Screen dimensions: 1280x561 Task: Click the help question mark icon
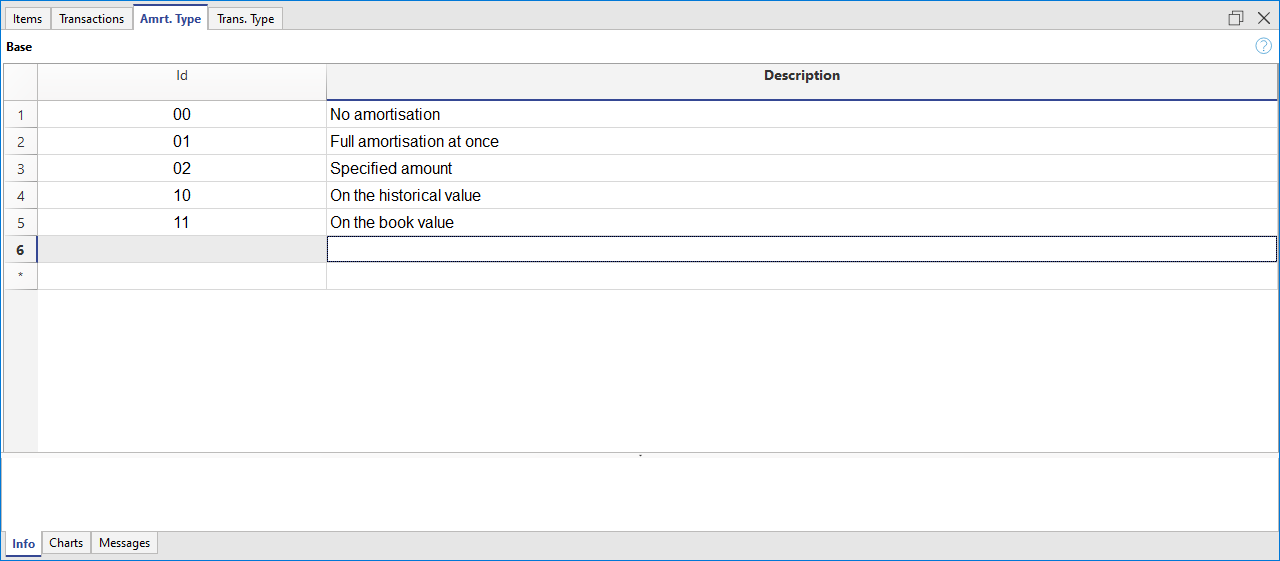tap(1263, 46)
